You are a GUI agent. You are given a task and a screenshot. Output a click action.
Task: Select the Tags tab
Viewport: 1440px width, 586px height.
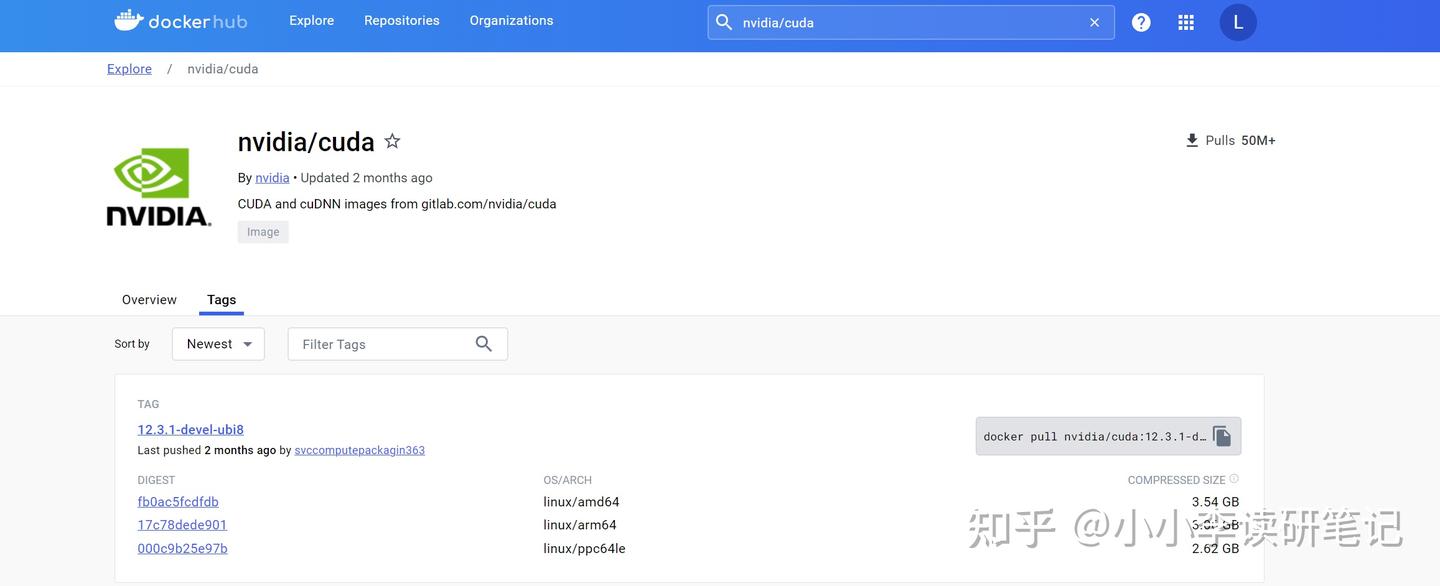click(x=221, y=300)
